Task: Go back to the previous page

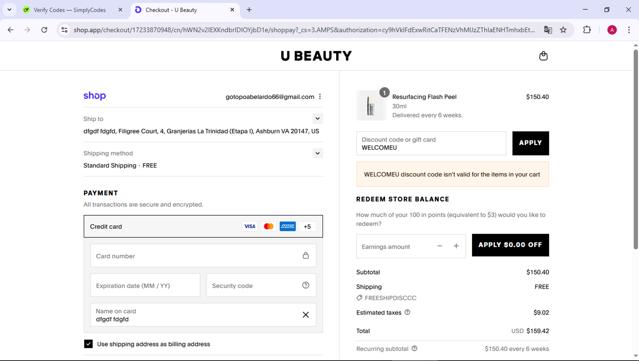Action: pyautogui.click(x=11, y=30)
